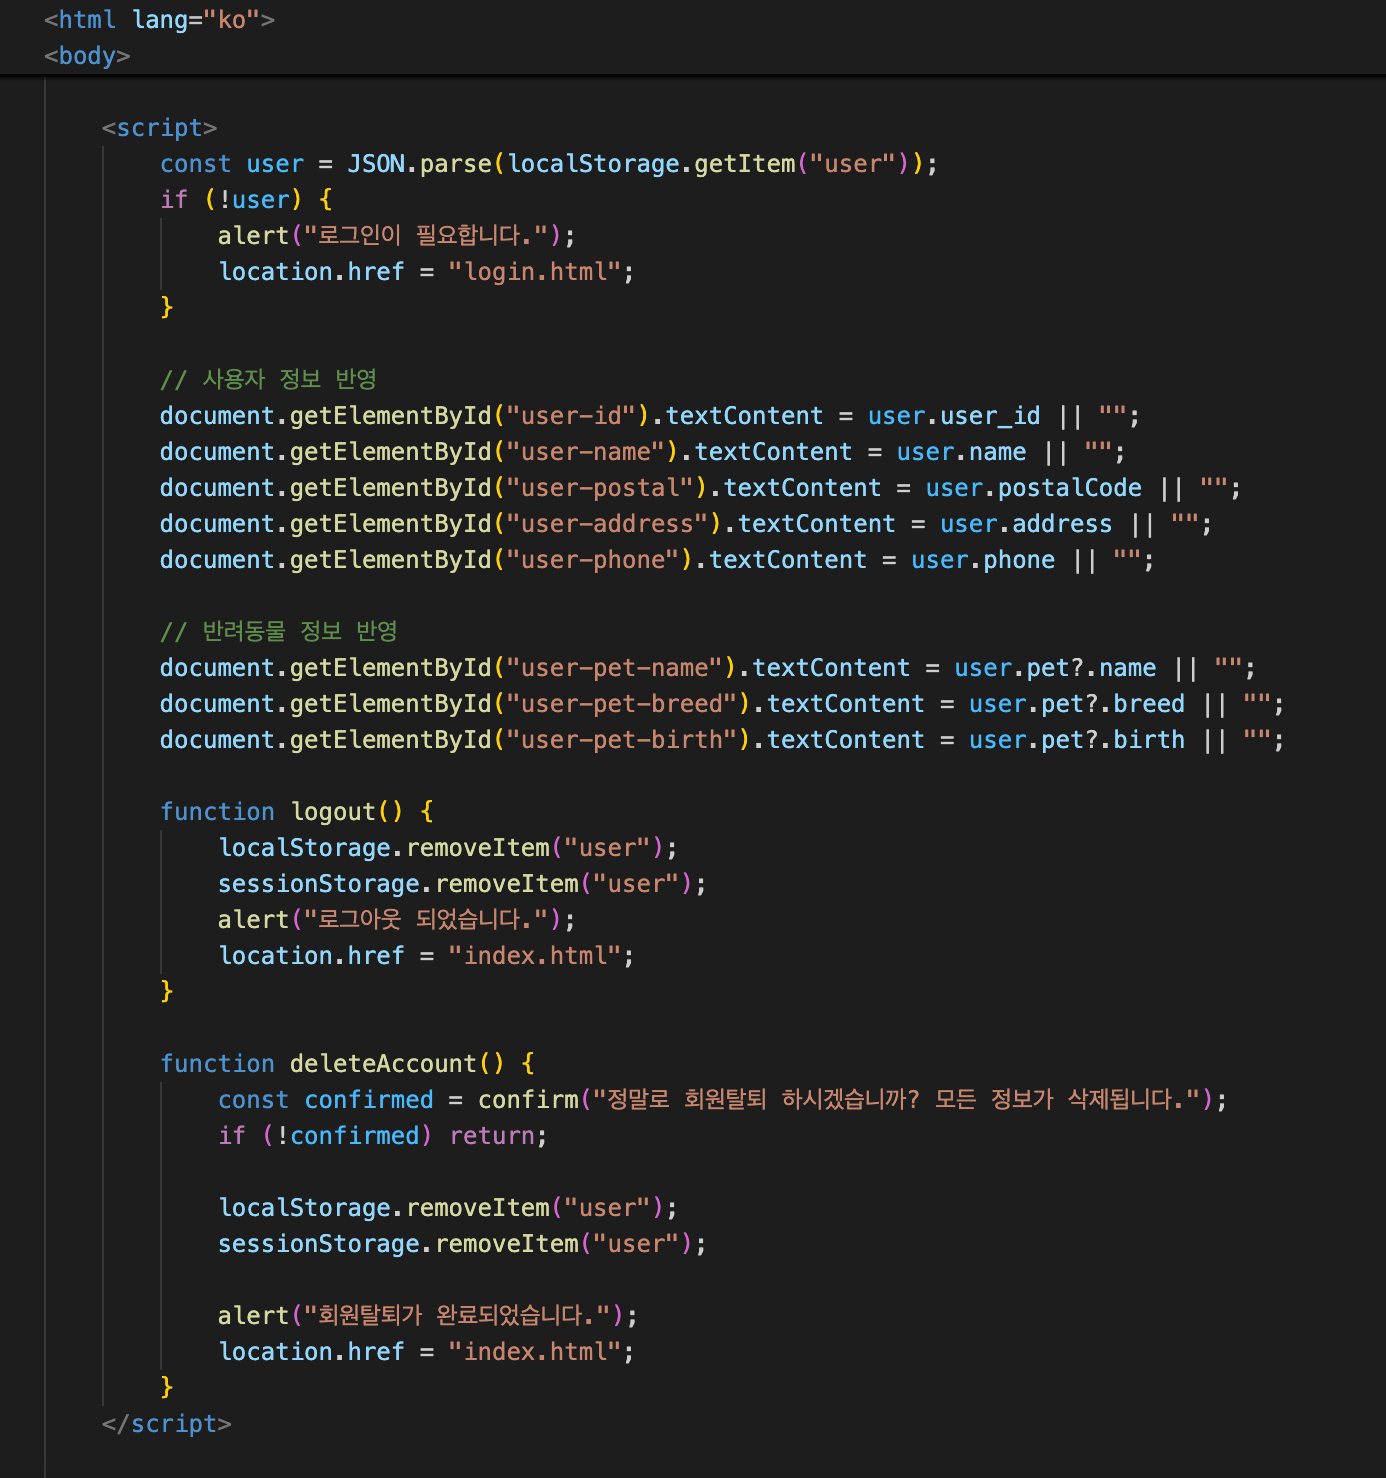The height and width of the screenshot is (1478, 1386).
Task: Click the deleteAccount function name
Action: (383, 1064)
